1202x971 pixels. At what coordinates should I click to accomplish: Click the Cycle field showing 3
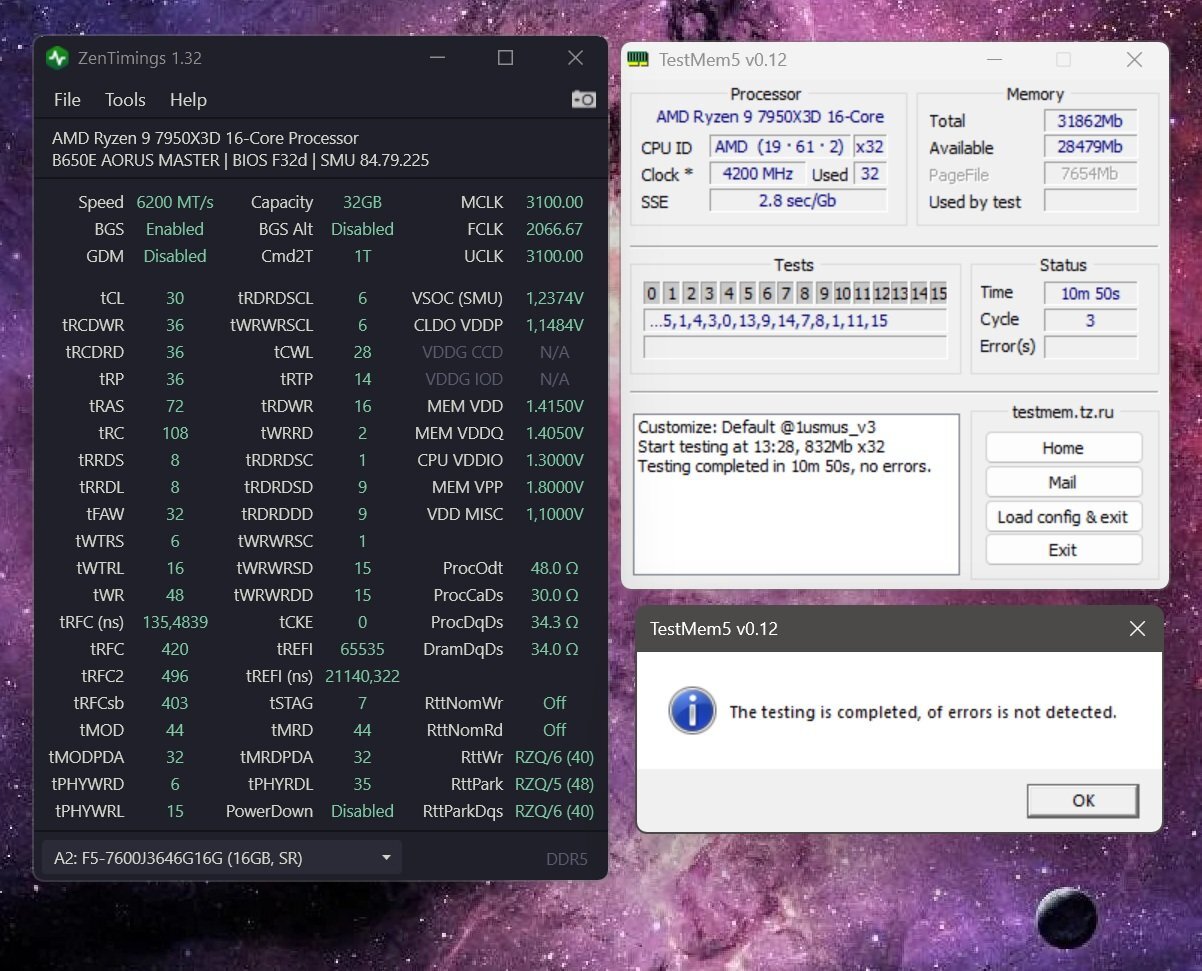(x=1091, y=320)
